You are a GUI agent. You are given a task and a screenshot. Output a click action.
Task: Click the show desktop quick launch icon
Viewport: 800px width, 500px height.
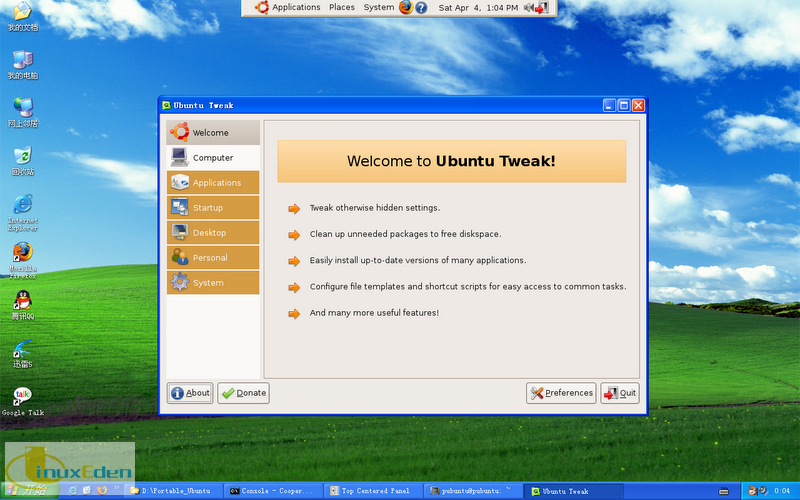coord(87,491)
